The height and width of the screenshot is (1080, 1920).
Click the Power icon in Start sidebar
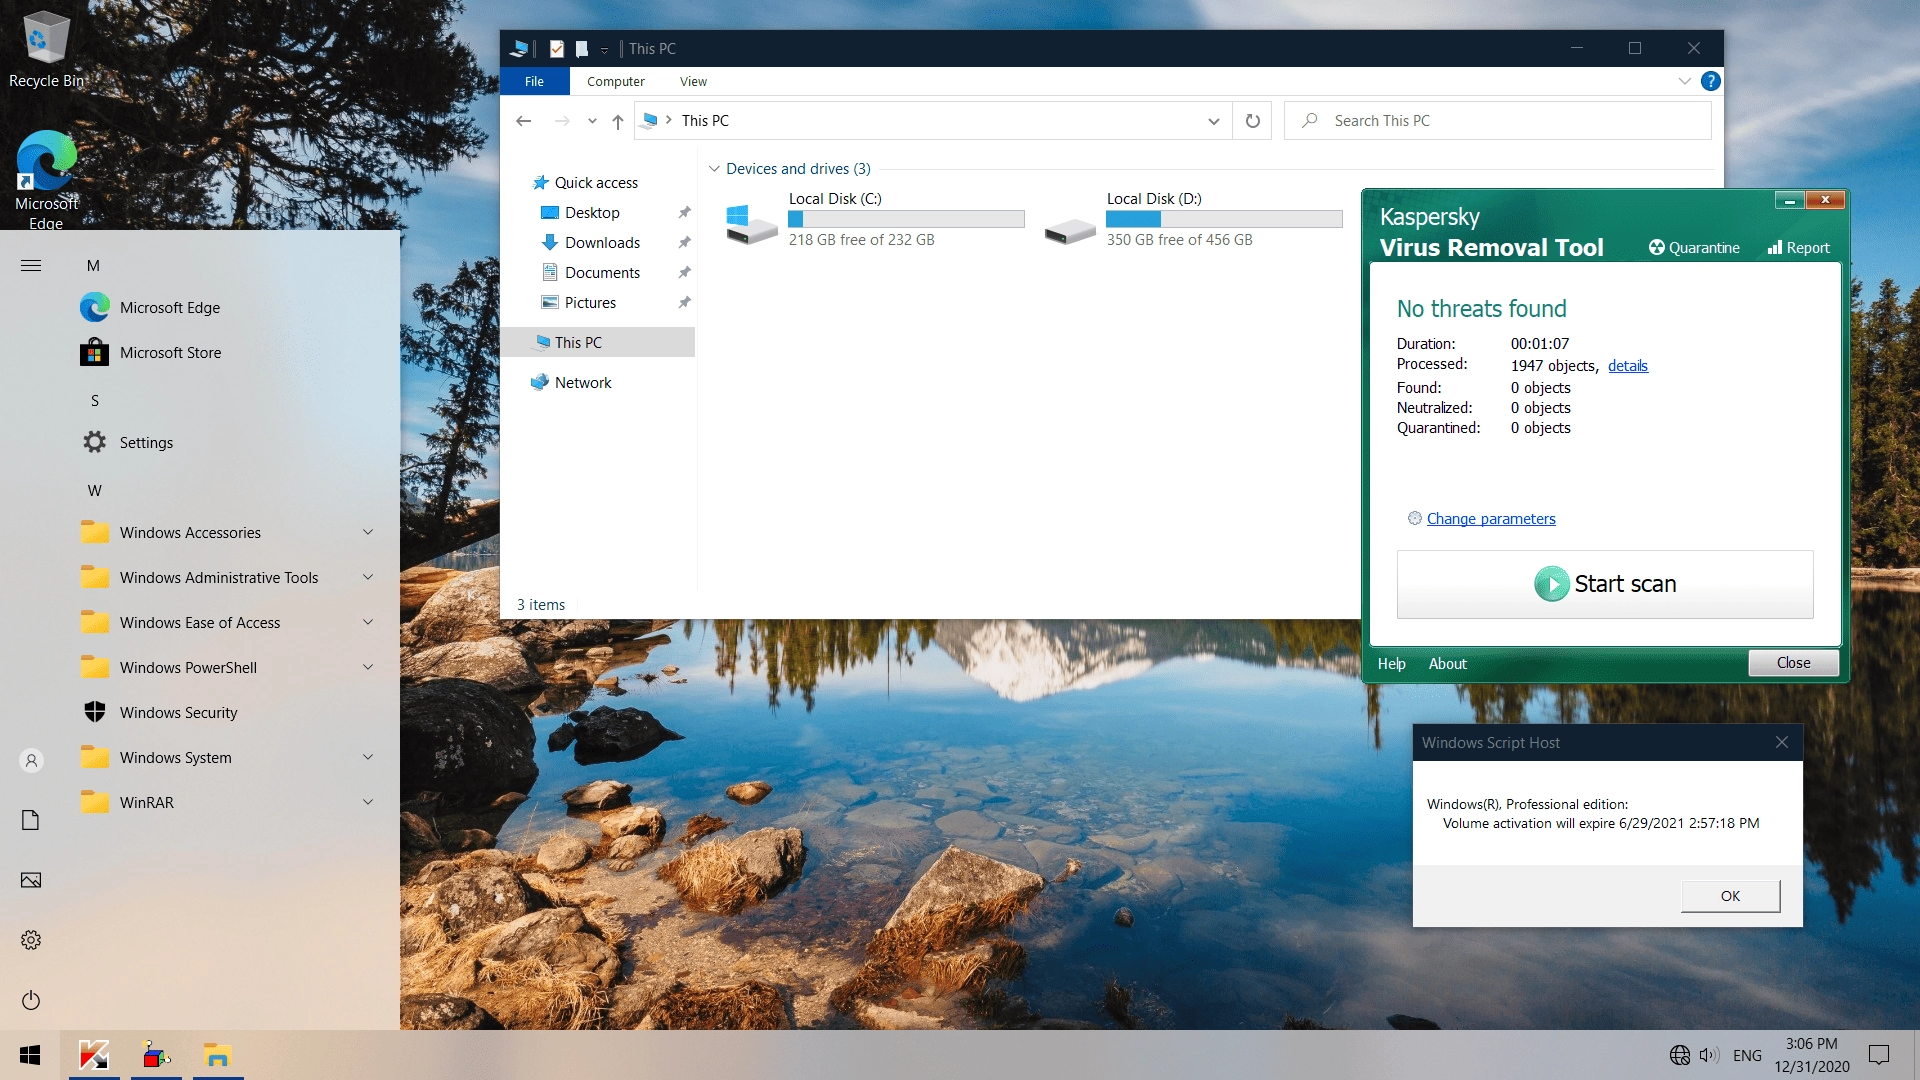(31, 1000)
